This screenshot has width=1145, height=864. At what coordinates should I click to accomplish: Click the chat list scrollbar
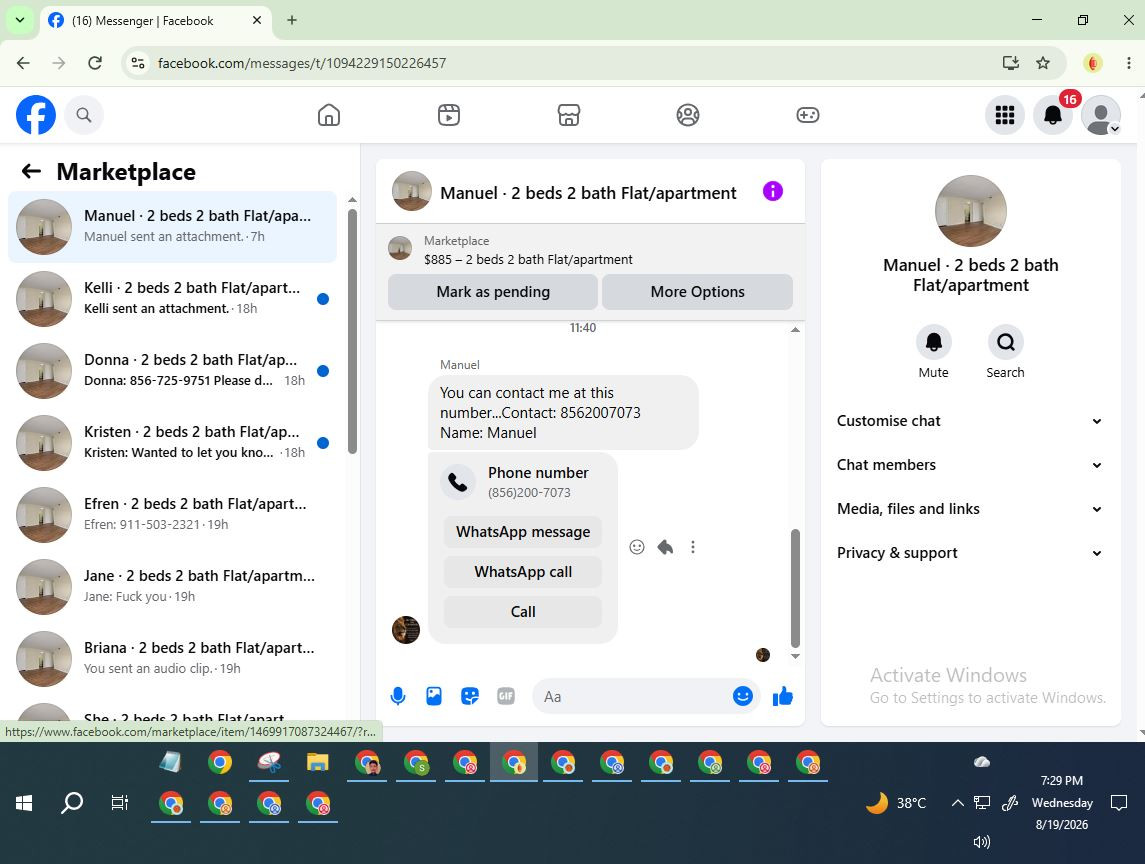pos(352,331)
